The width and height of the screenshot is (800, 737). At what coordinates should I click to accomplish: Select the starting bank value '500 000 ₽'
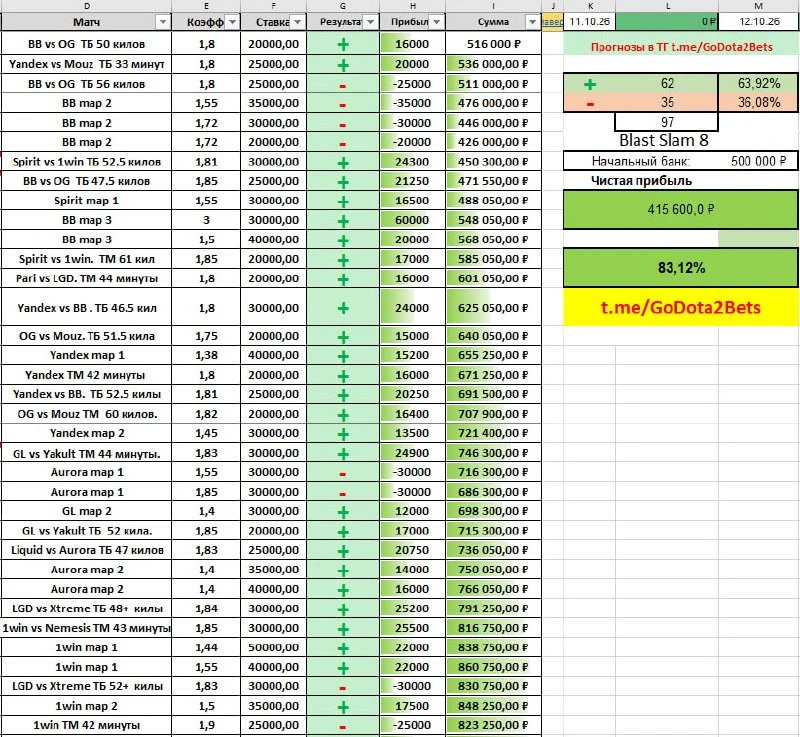pos(758,161)
